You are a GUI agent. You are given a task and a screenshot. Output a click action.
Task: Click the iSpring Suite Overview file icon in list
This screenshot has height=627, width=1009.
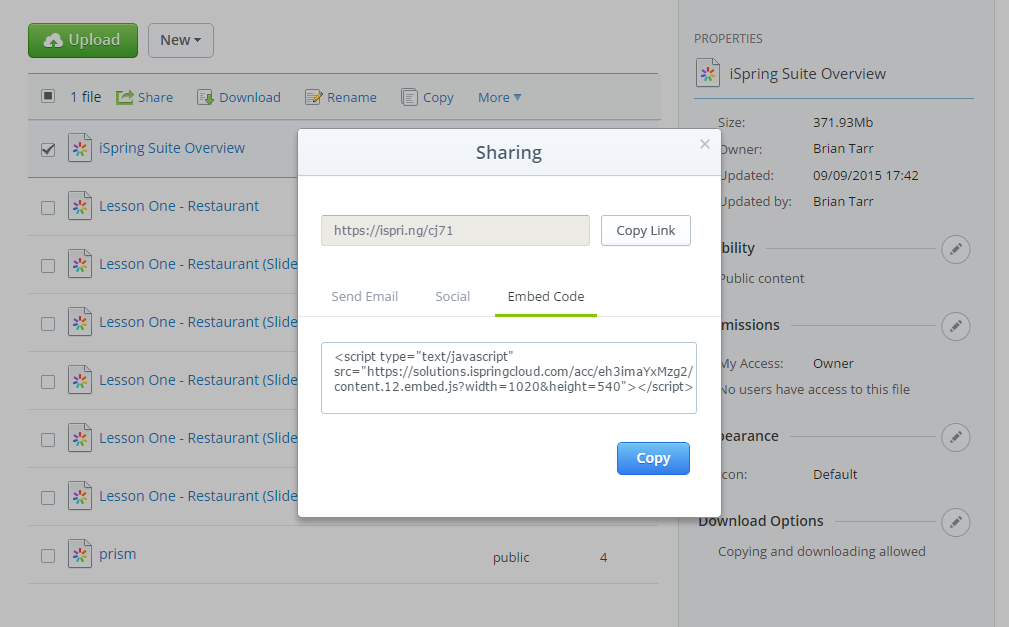[80, 148]
